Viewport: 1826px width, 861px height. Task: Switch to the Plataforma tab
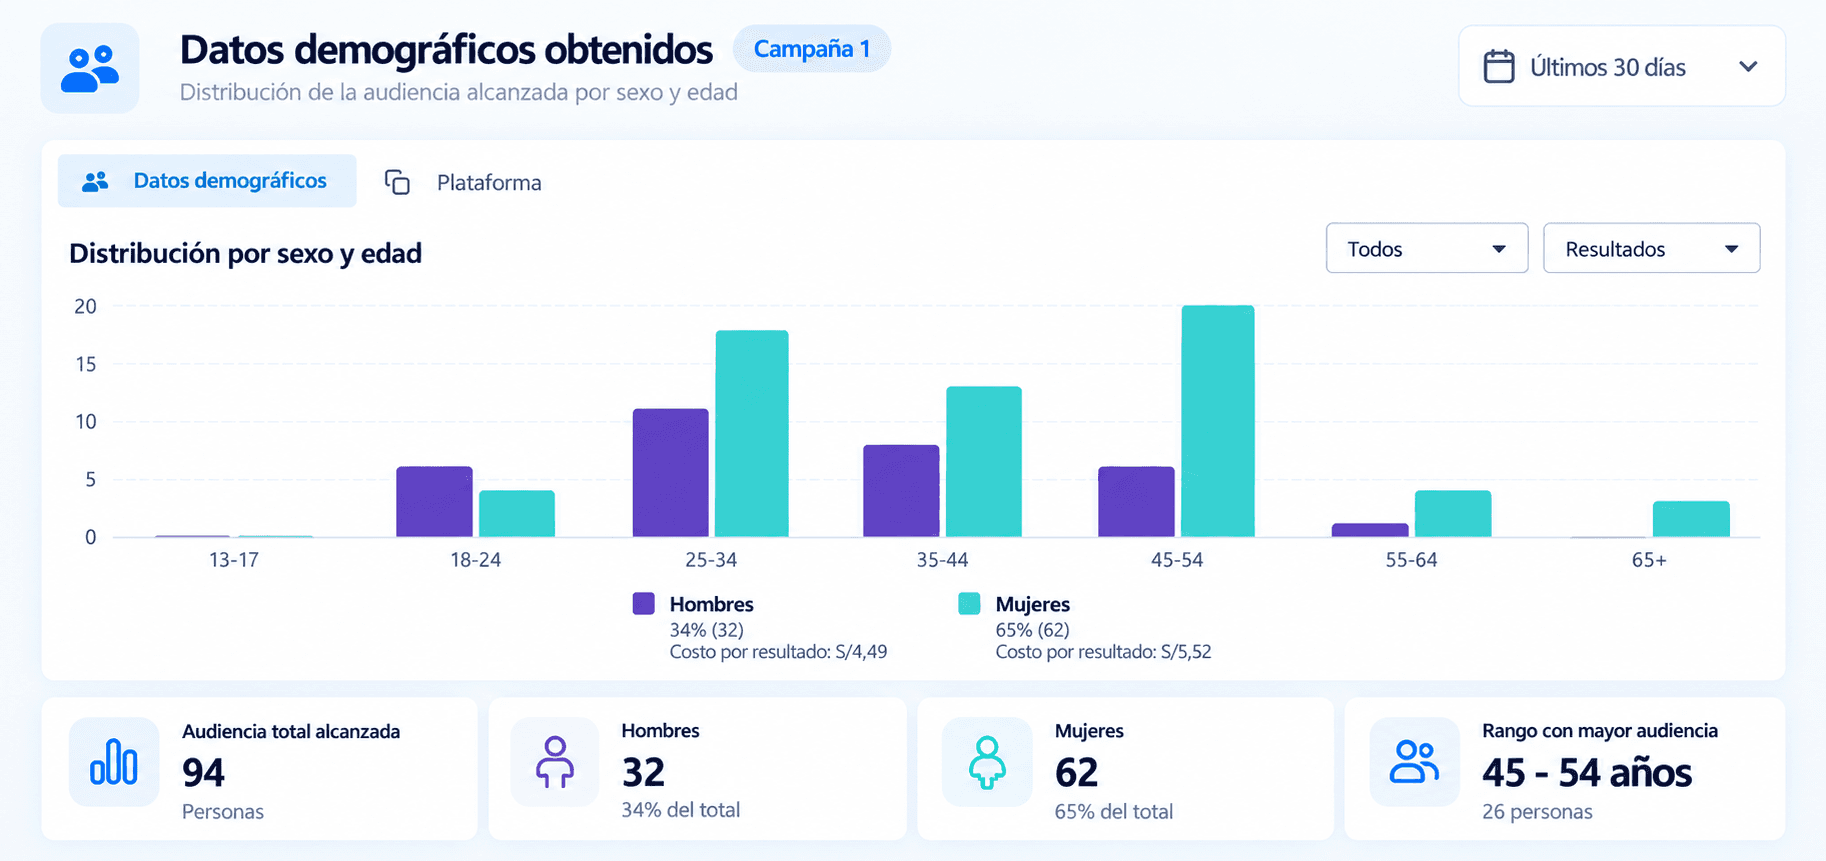[463, 182]
